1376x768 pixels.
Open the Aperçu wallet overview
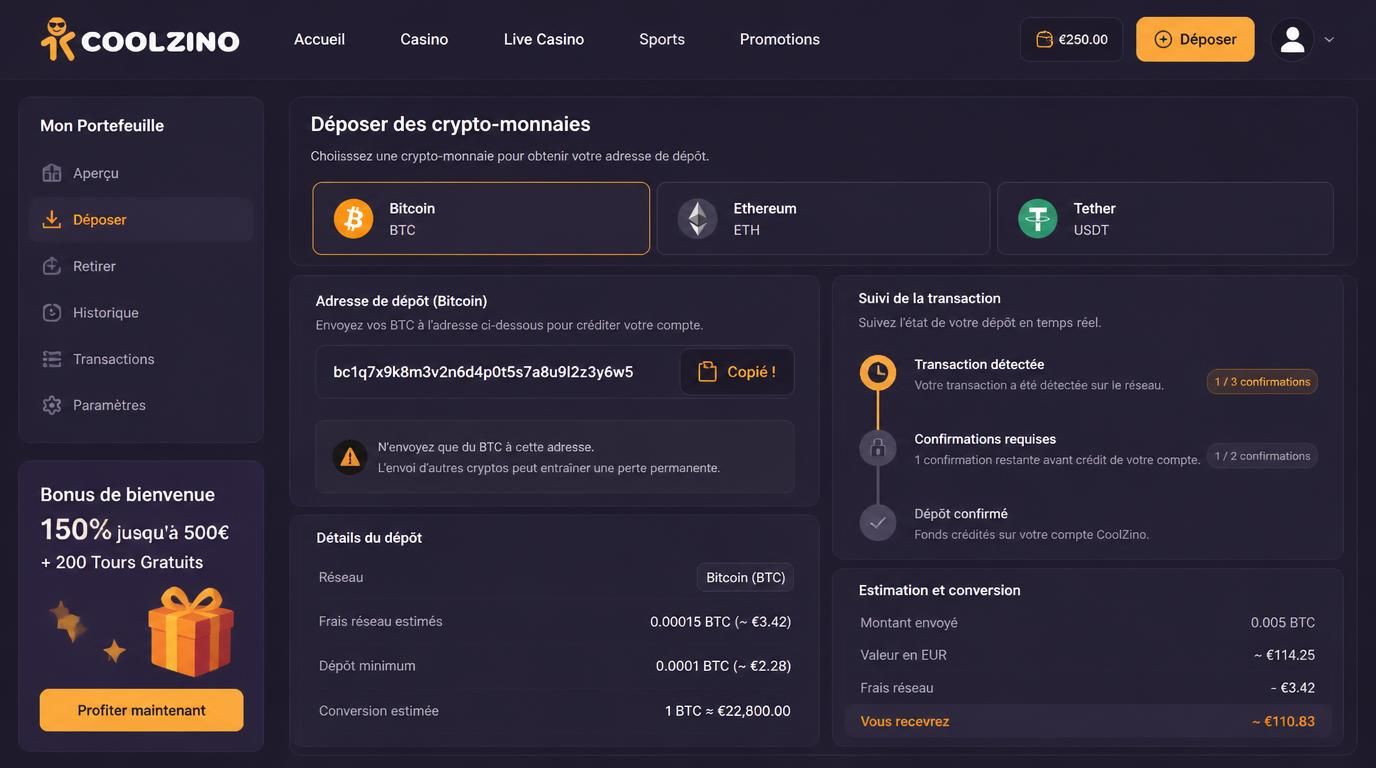[140, 173]
